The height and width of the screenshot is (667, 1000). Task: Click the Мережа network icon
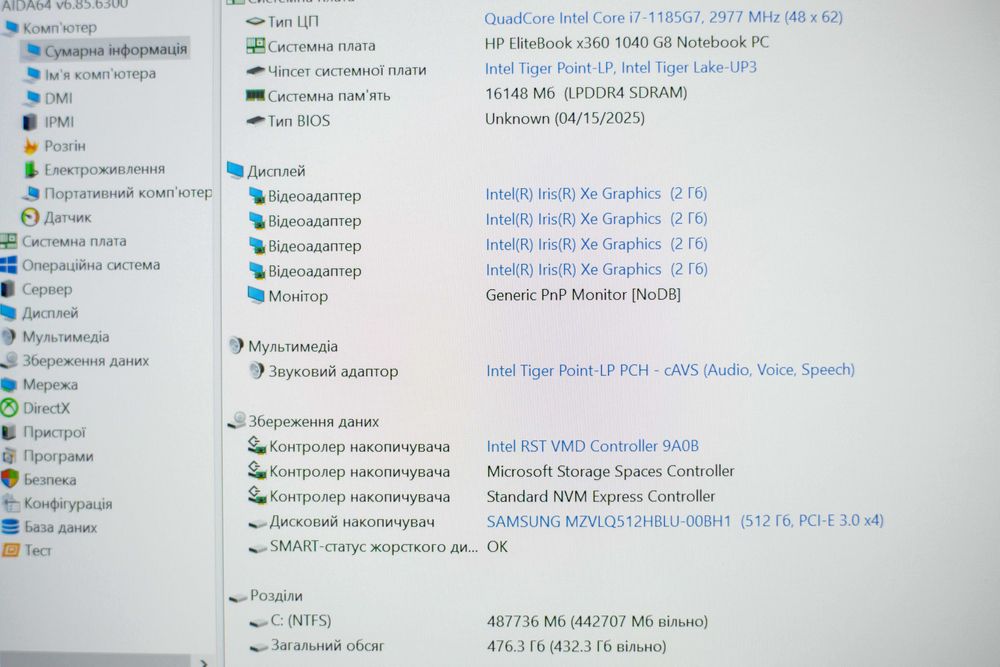click(8, 385)
